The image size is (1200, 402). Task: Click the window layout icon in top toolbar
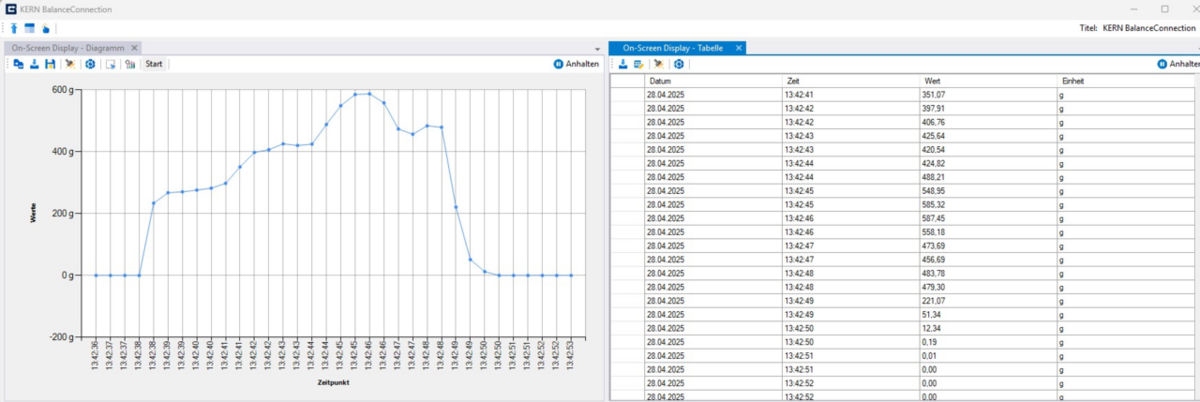[x=29, y=28]
